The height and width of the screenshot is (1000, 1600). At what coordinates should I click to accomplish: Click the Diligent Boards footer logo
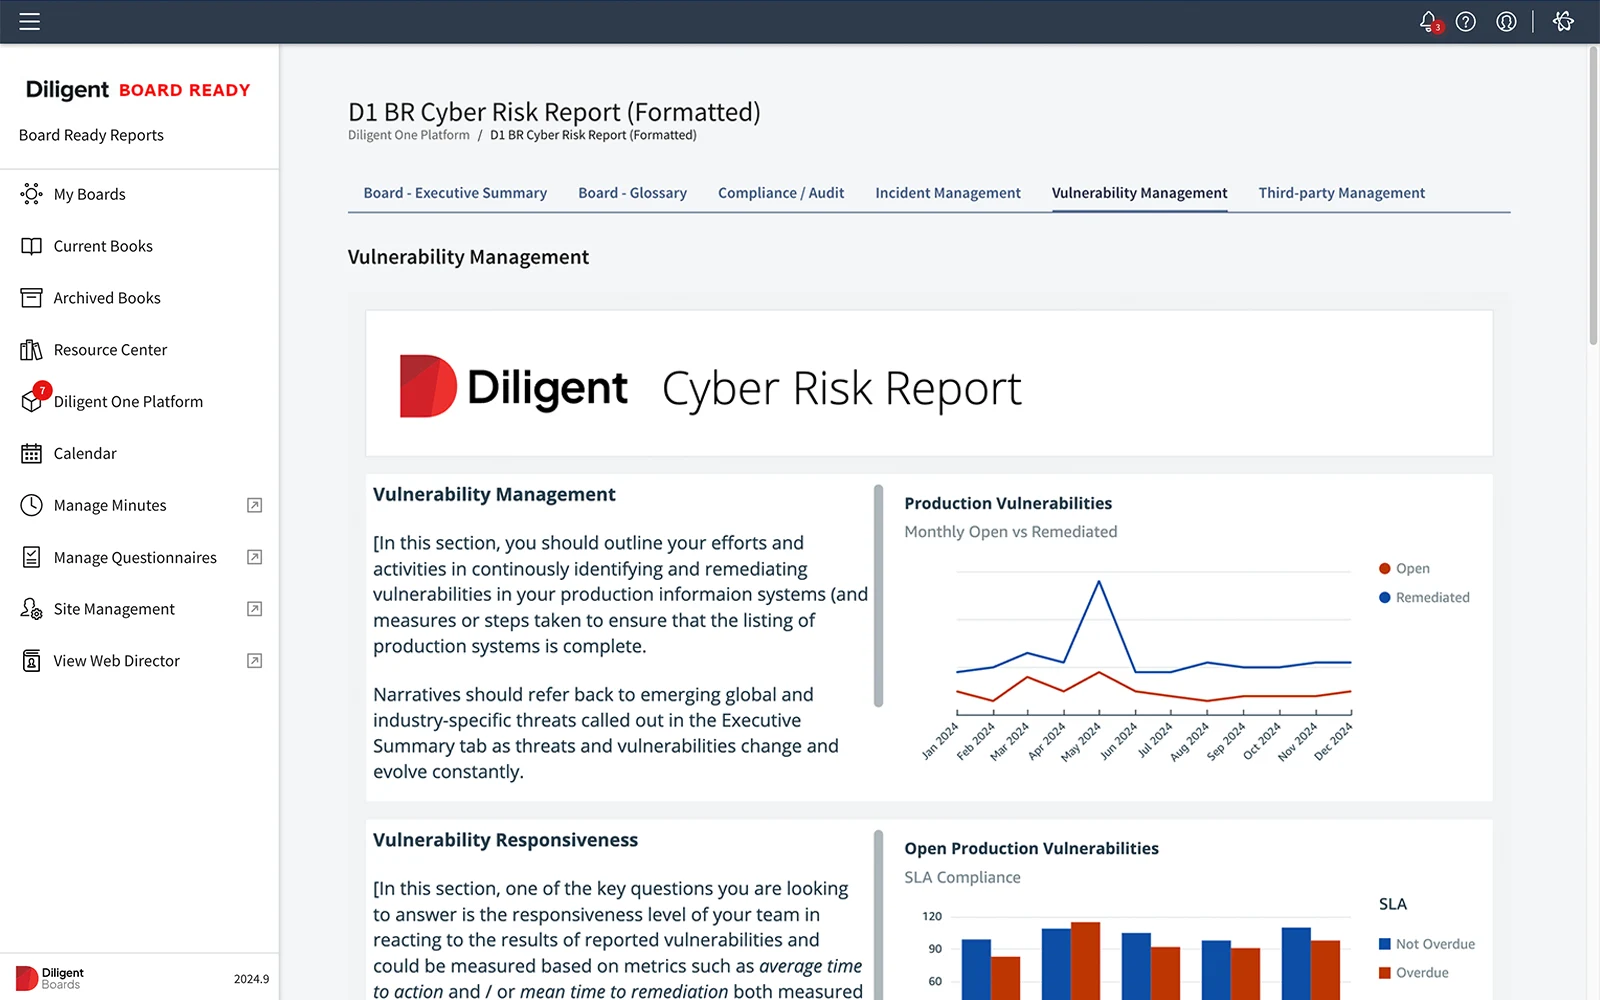[x=50, y=978]
